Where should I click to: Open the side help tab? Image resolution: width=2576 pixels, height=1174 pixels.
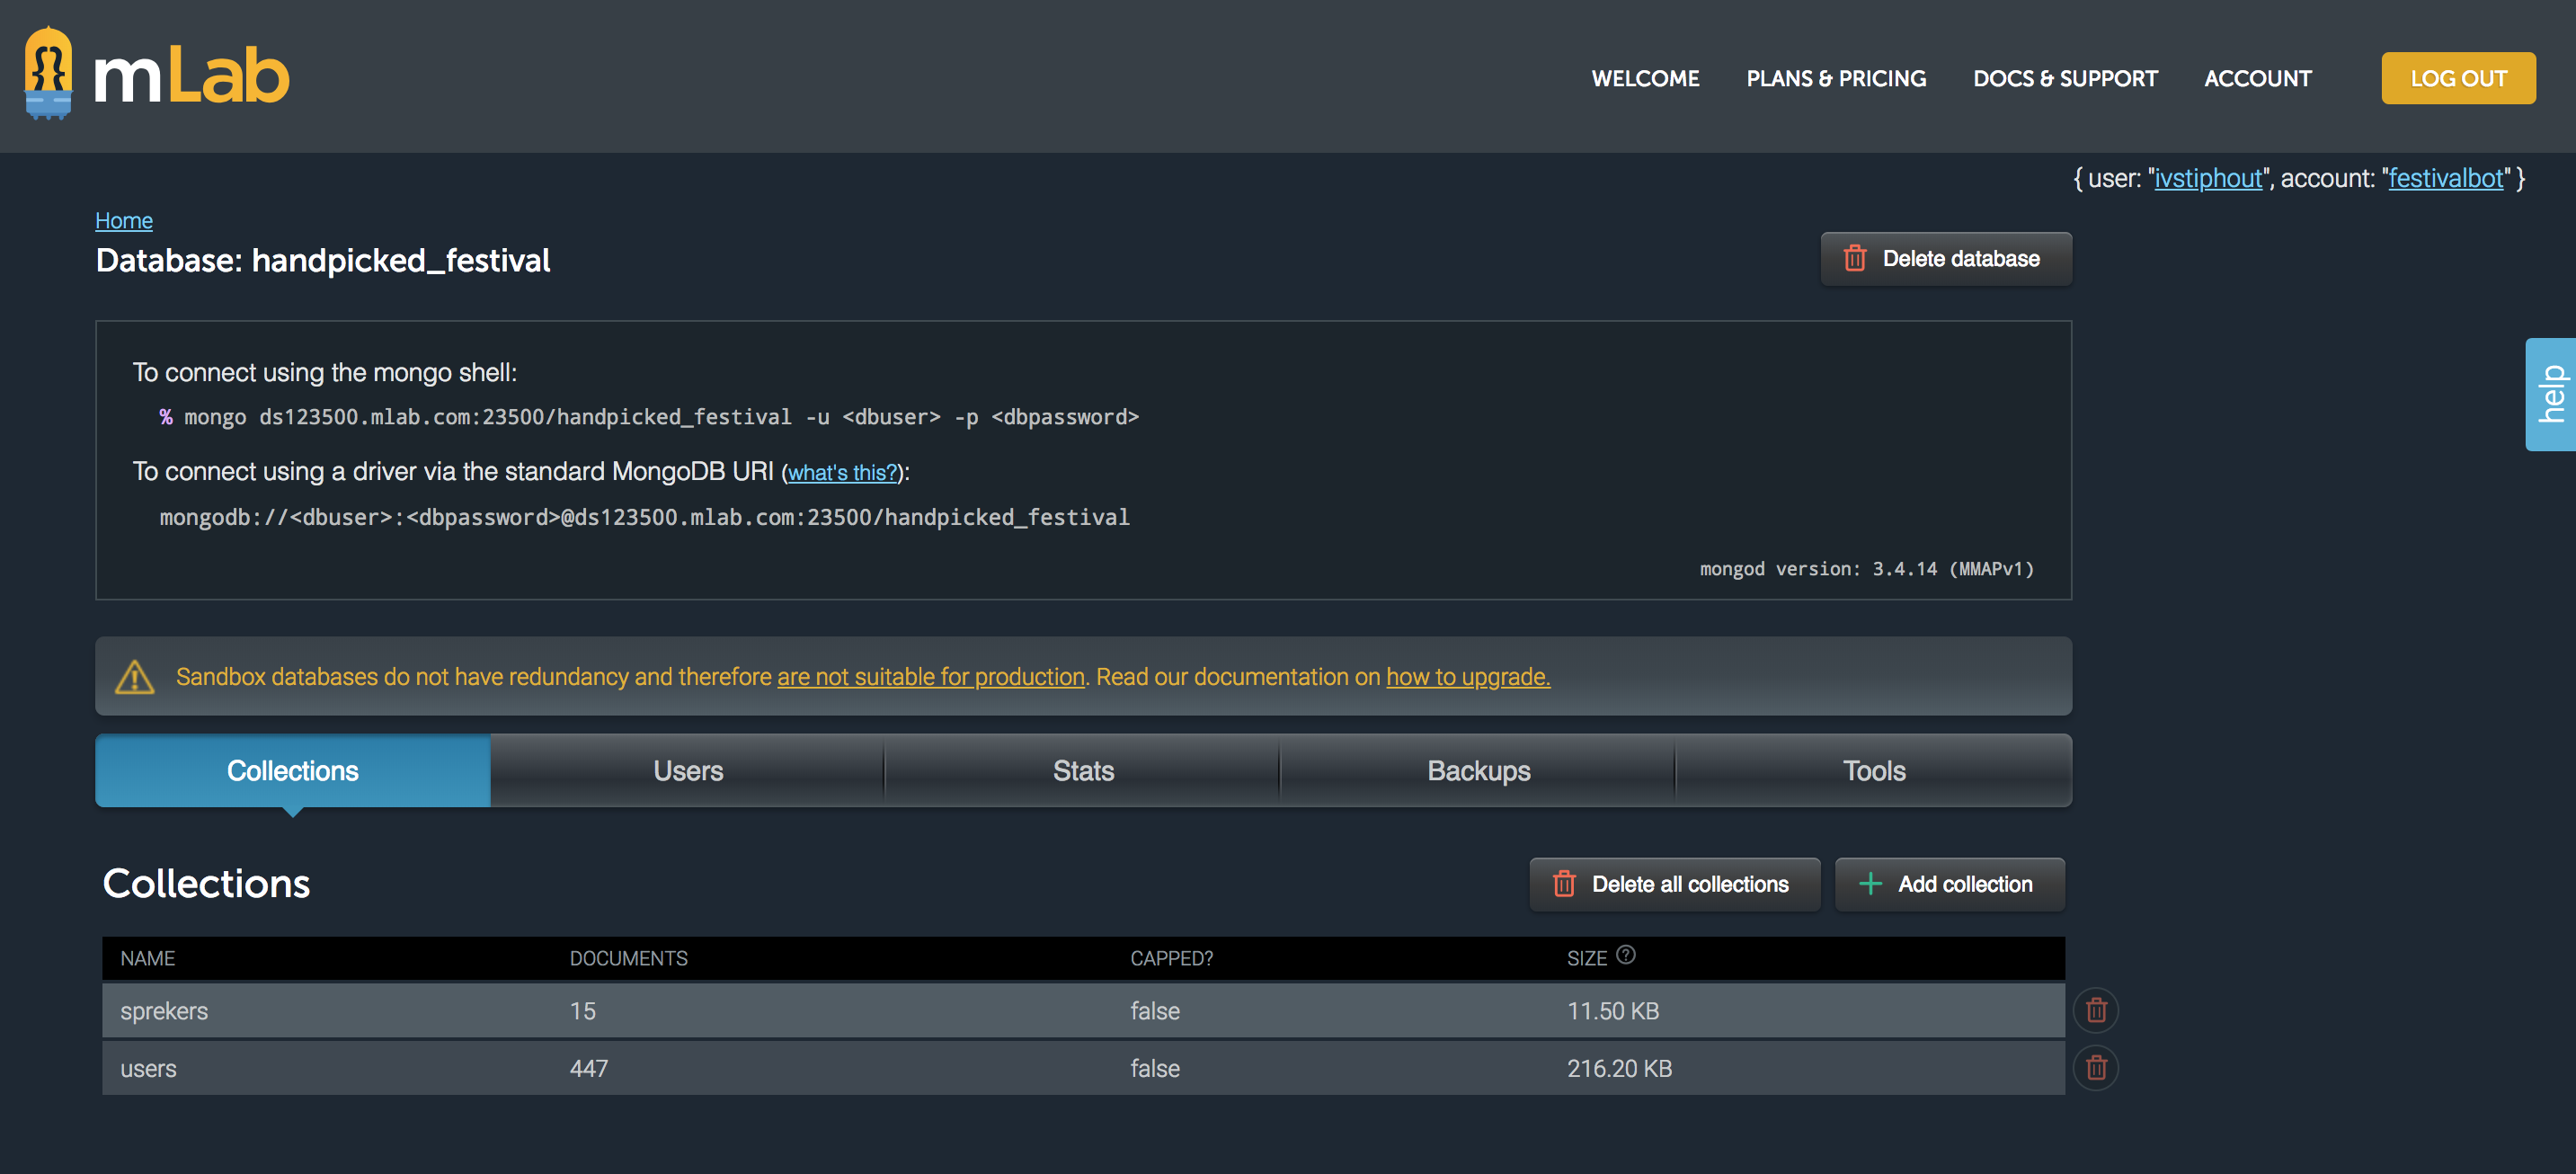[2551, 394]
